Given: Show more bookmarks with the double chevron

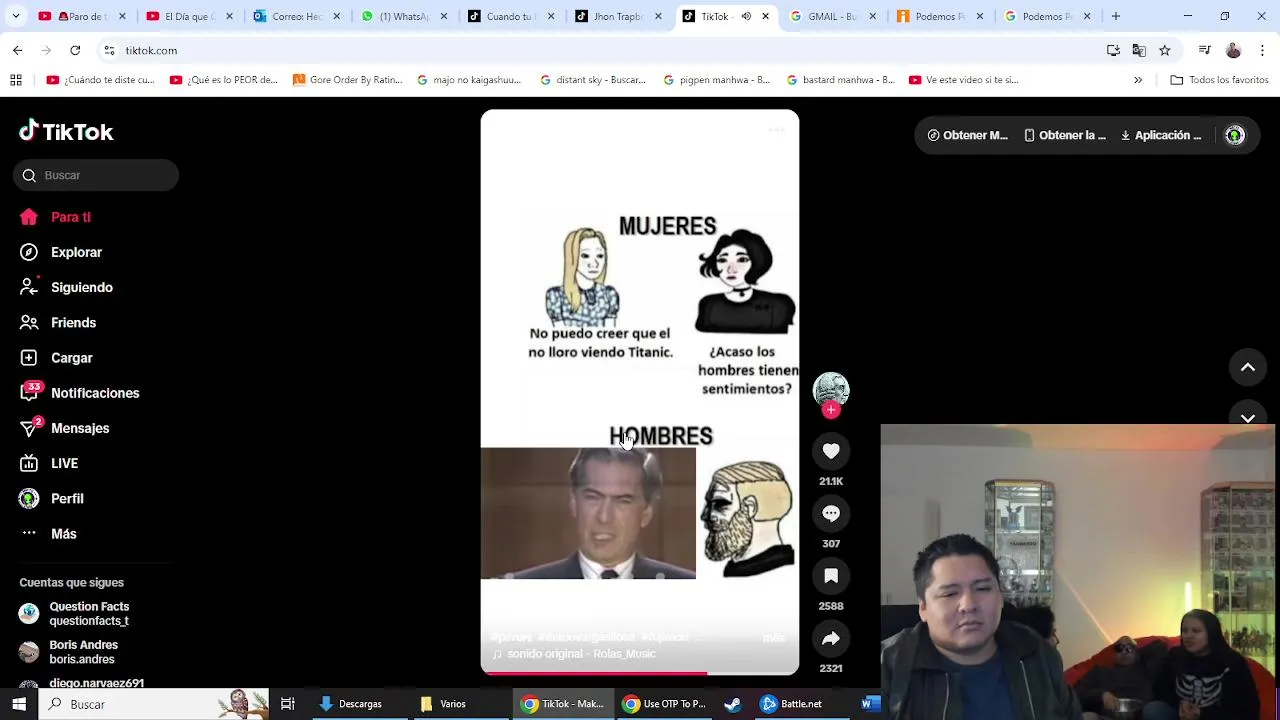Looking at the screenshot, I should [1138, 80].
